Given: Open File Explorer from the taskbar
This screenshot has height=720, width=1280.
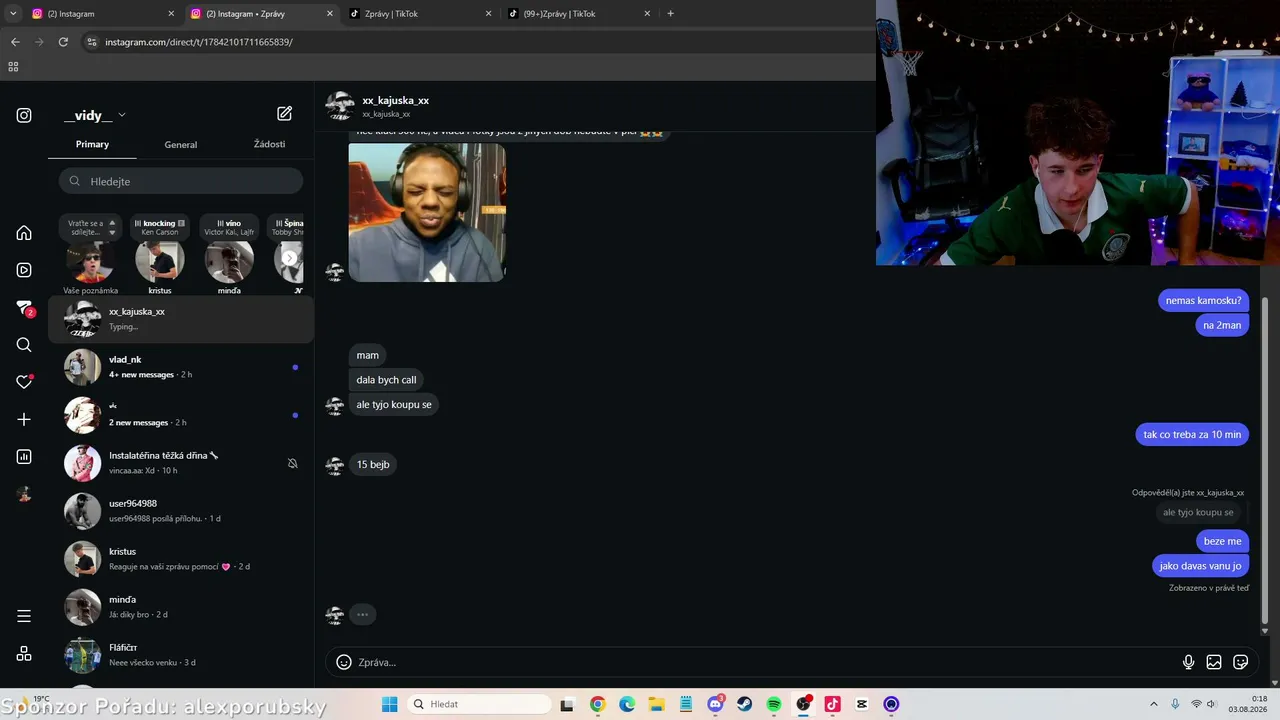Looking at the screenshot, I should pos(656,704).
